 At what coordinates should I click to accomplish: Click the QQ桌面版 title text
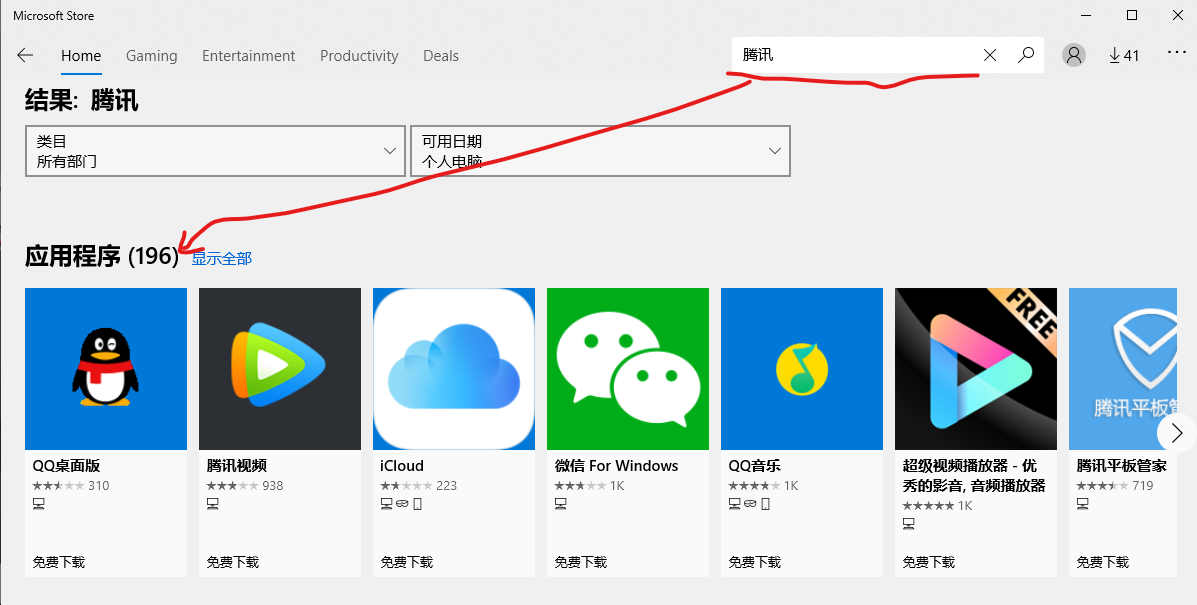click(x=66, y=465)
